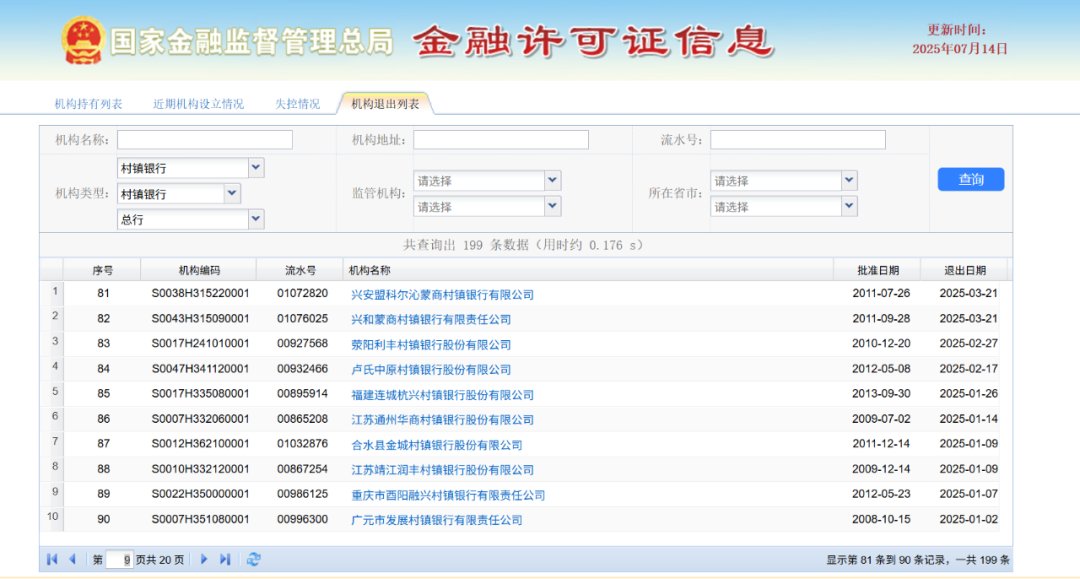Sort by 流水号 column header
The image size is (1080, 579).
click(300, 271)
